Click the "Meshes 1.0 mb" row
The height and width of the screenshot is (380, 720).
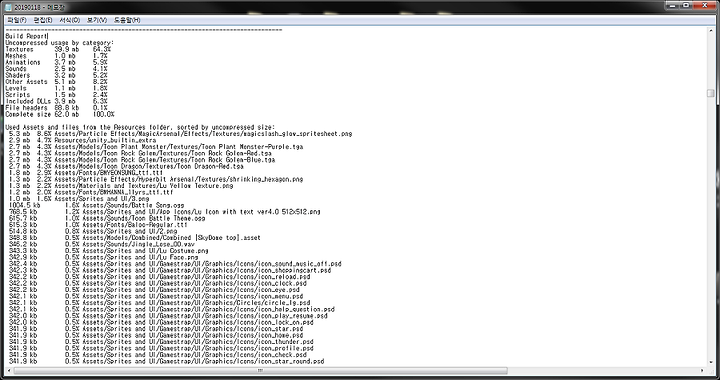(56, 56)
